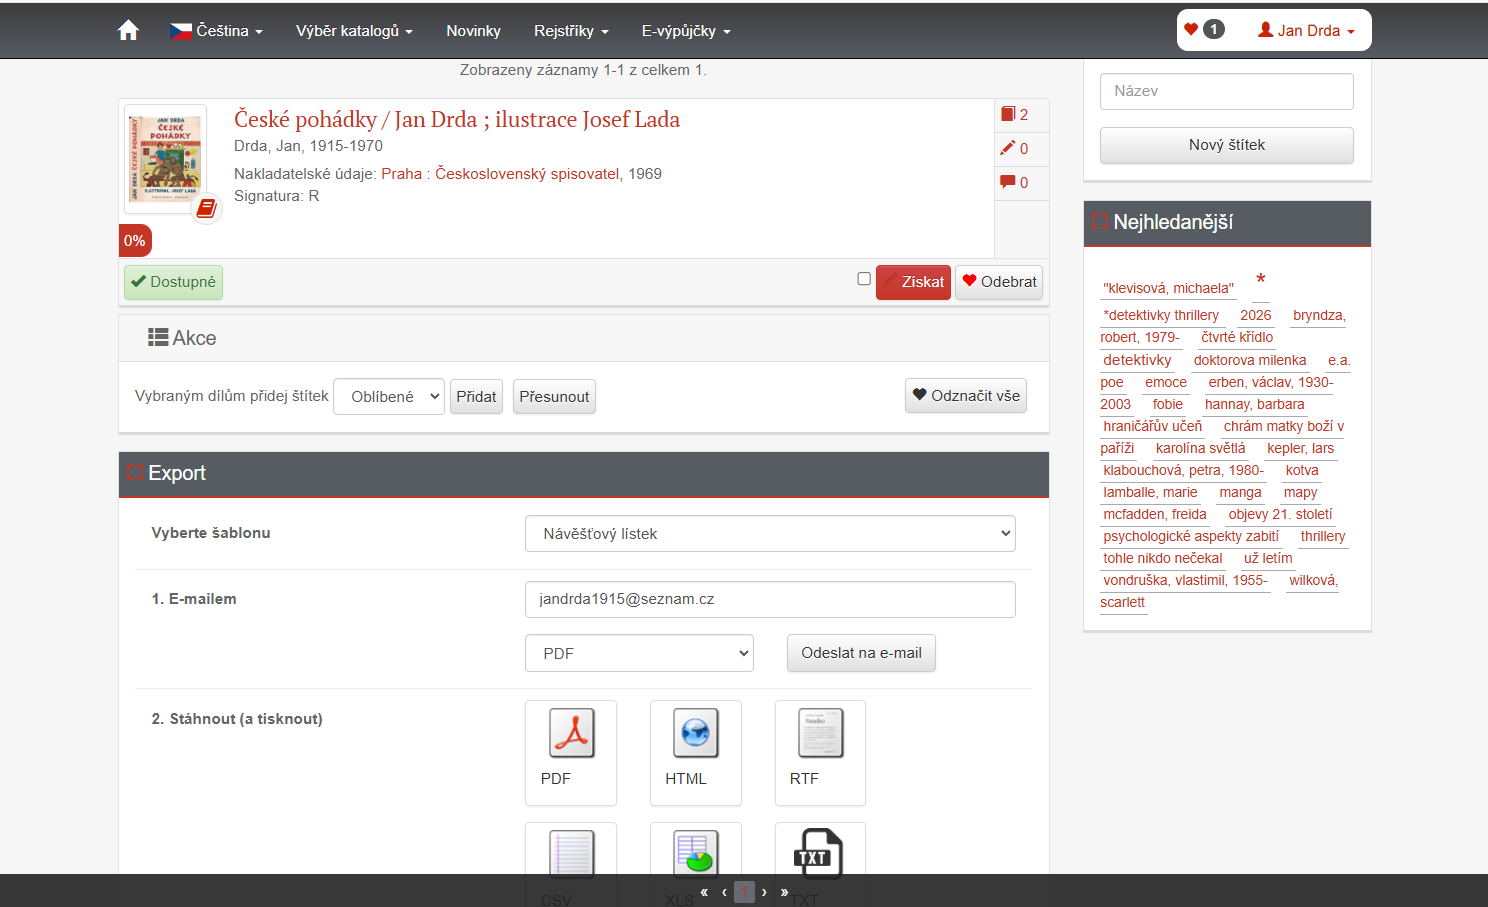Tick the checkbox beside Získat
1488x907 pixels.
864,279
